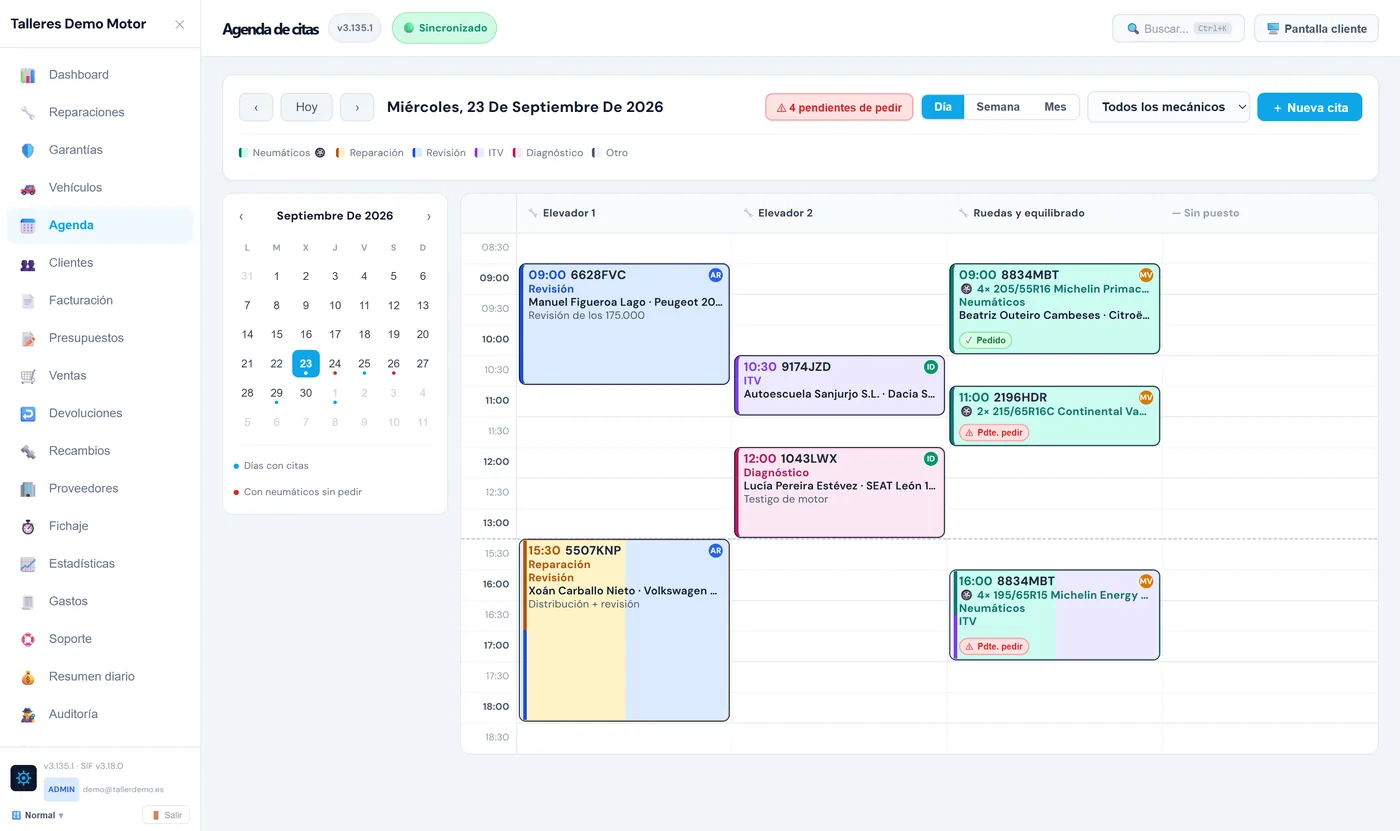This screenshot has width=1400, height=831.
Task: Open Agenda in the sidebar
Action: [x=100, y=225]
